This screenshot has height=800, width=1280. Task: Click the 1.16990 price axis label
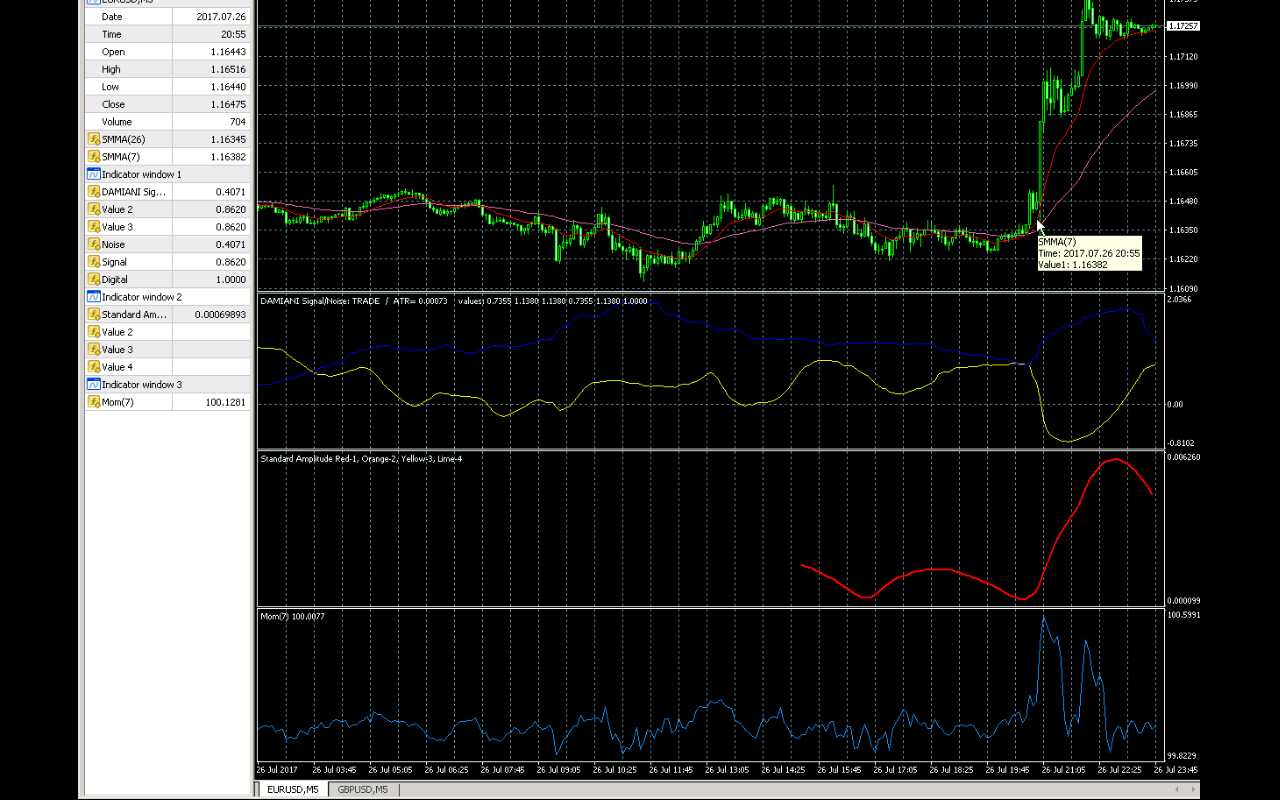(1183, 86)
